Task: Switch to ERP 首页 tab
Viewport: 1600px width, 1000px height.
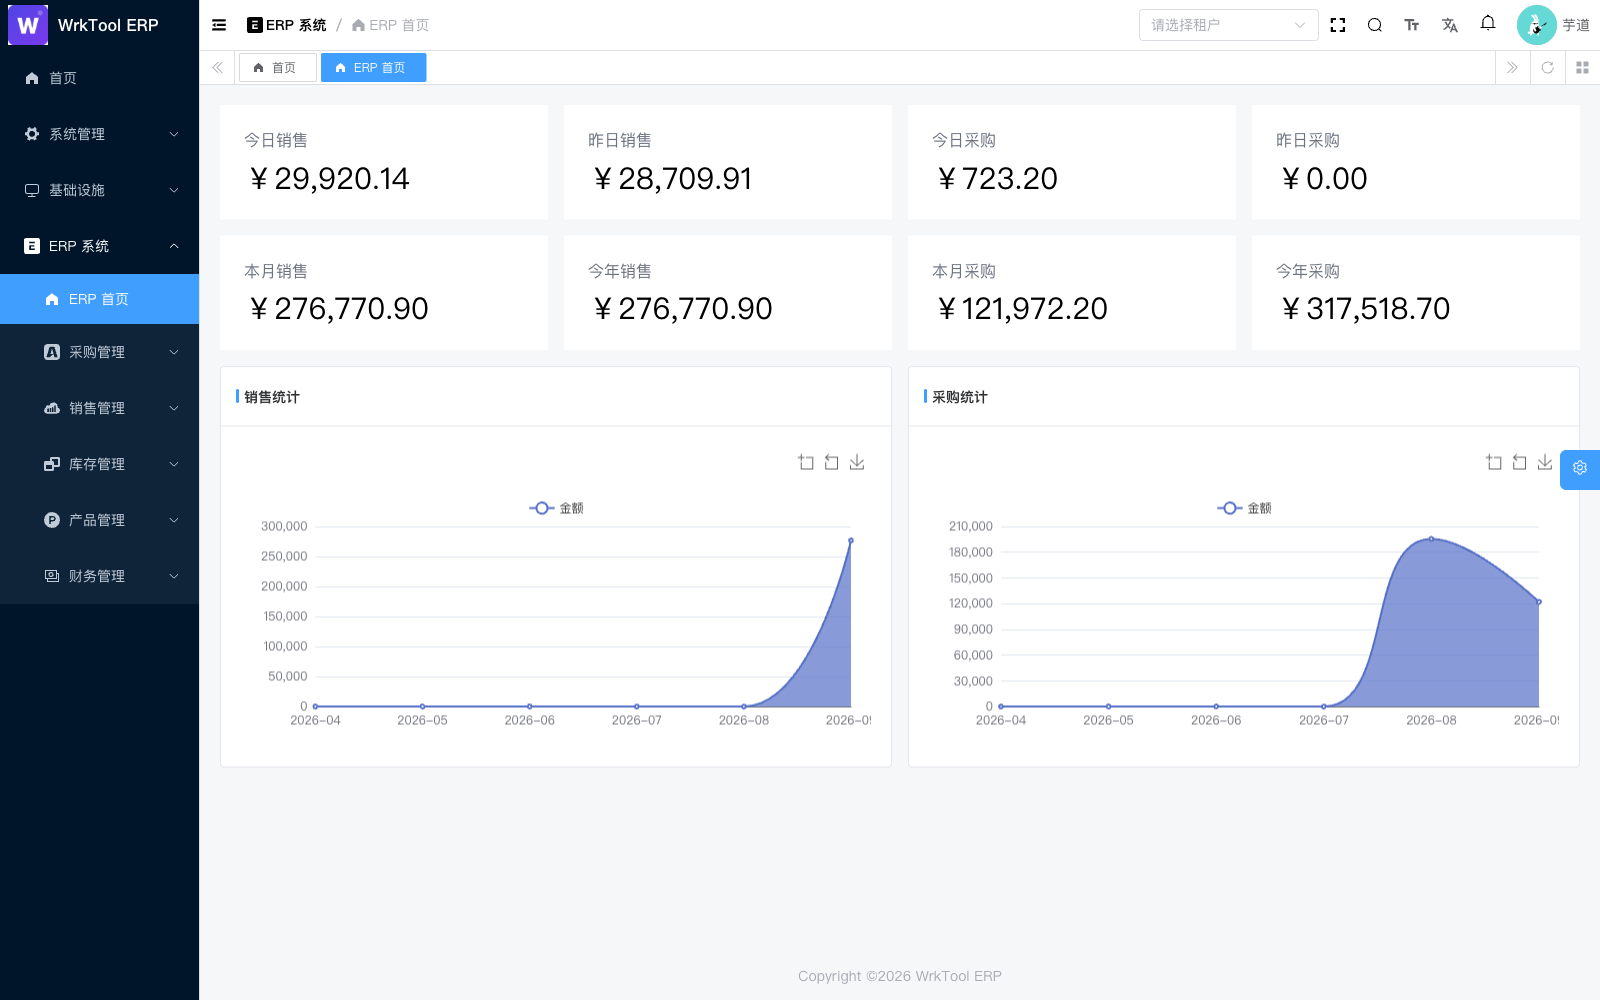Action: (x=374, y=68)
